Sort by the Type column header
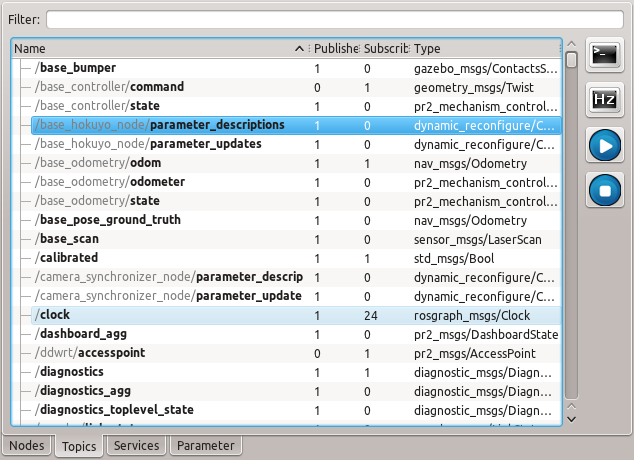Screen dimensions: 634x460 pyautogui.click(x=485, y=49)
